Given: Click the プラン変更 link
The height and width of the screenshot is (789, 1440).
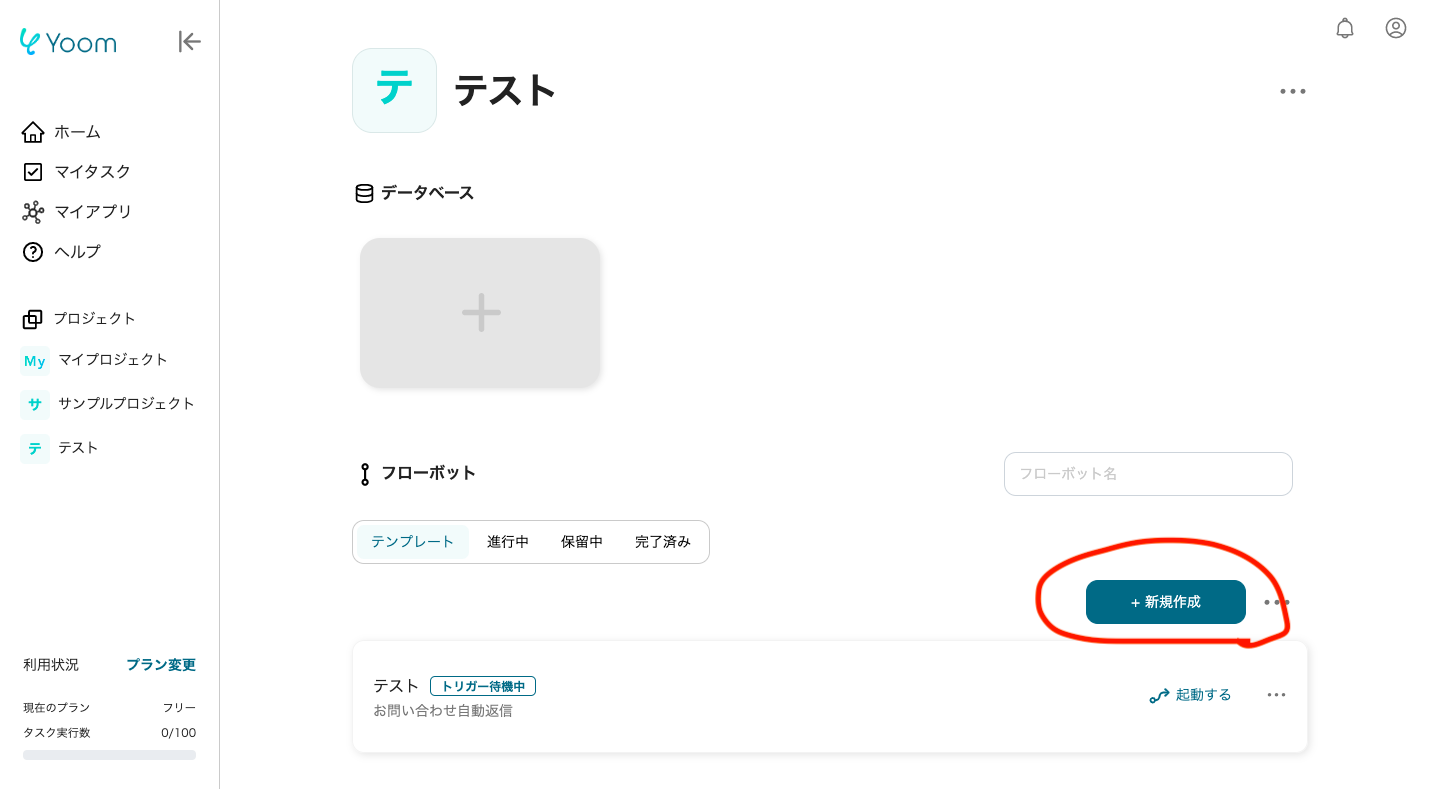Looking at the screenshot, I should click(x=161, y=665).
